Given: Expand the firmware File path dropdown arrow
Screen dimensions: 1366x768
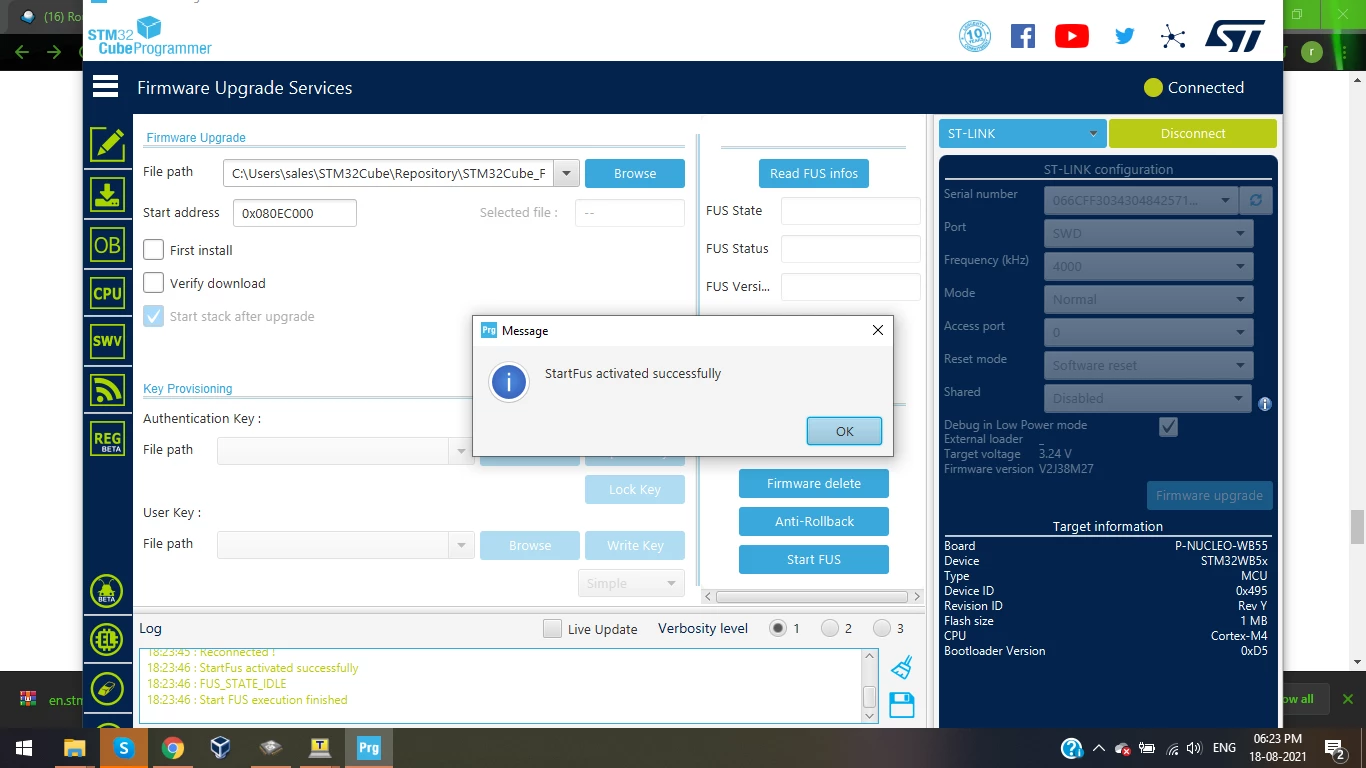Looking at the screenshot, I should pos(566,173).
